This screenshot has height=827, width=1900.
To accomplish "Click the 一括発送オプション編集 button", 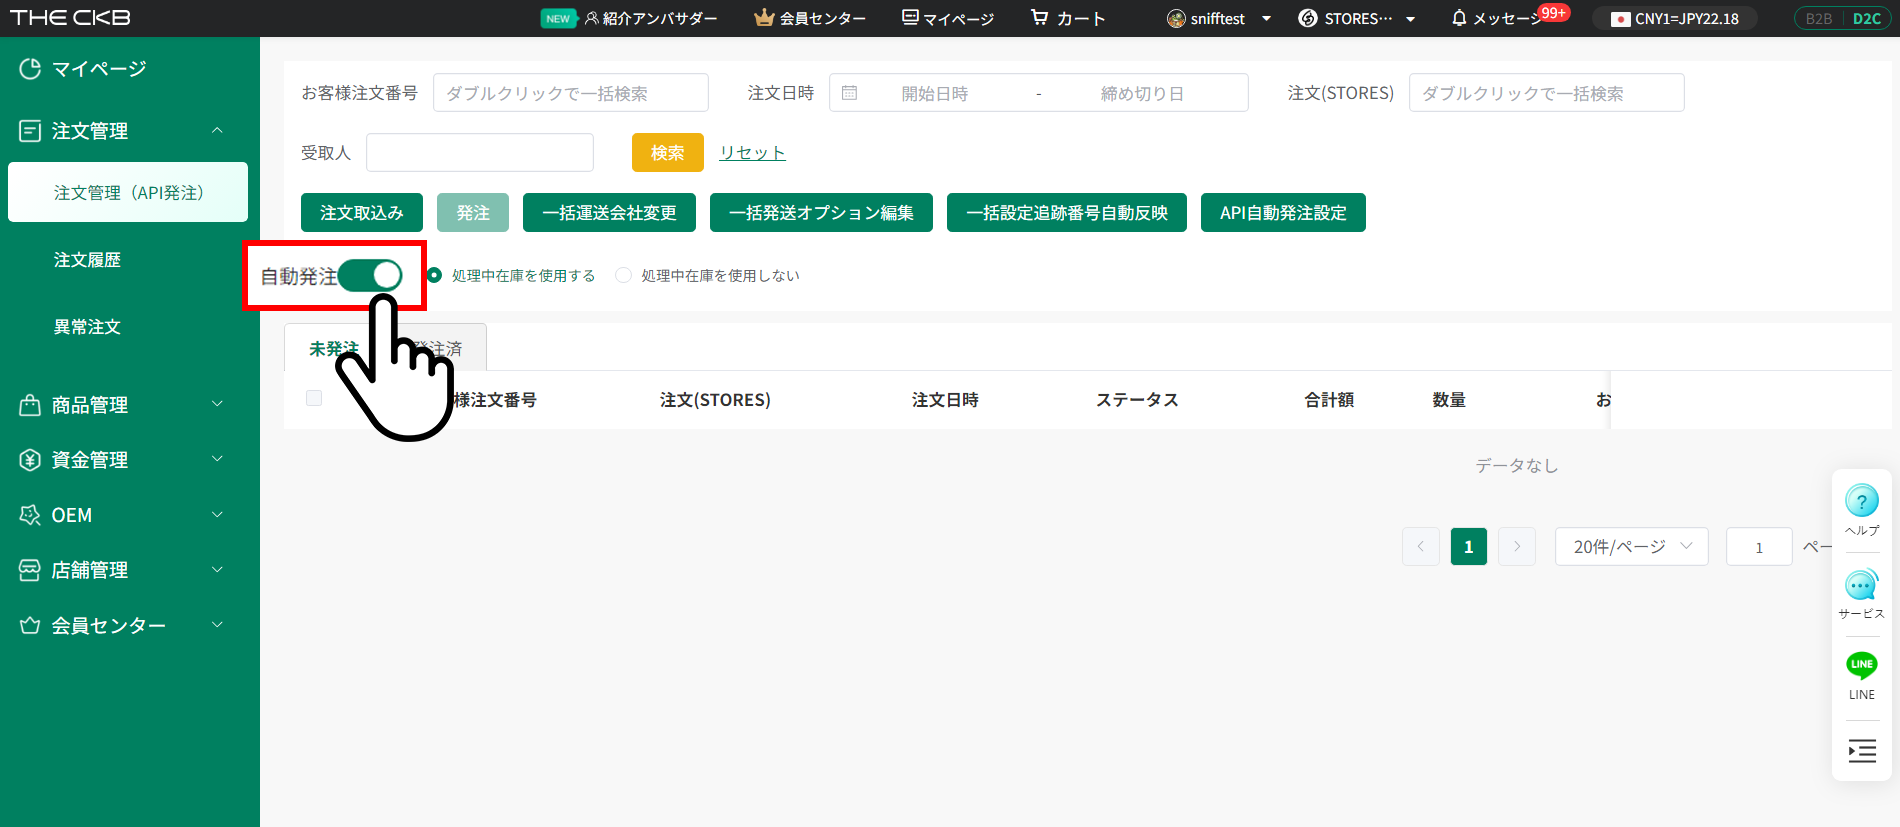I will click(x=821, y=212).
